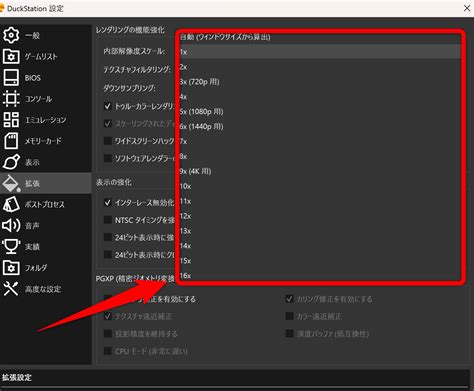Open the 高度な設定 tools icon
Viewport: 474px width, 391px height.
pyautogui.click(x=11, y=289)
